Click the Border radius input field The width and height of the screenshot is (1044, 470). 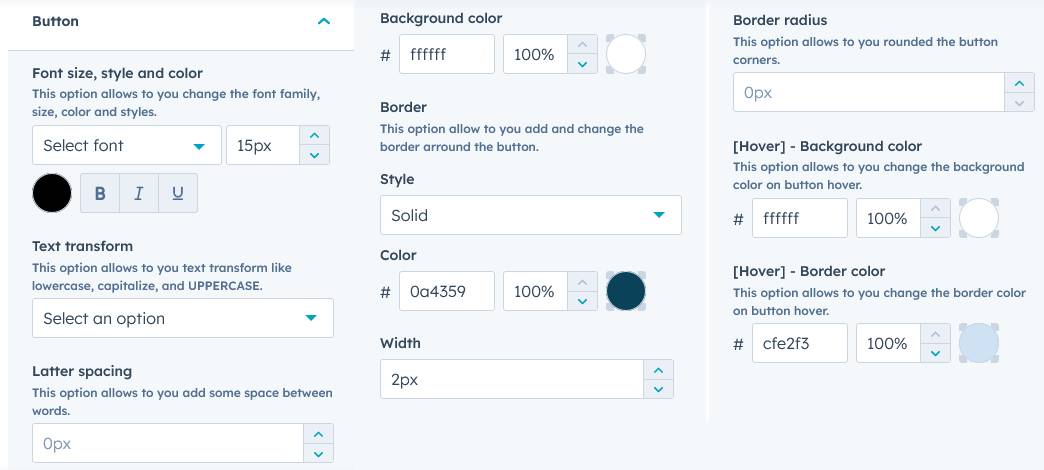point(867,93)
